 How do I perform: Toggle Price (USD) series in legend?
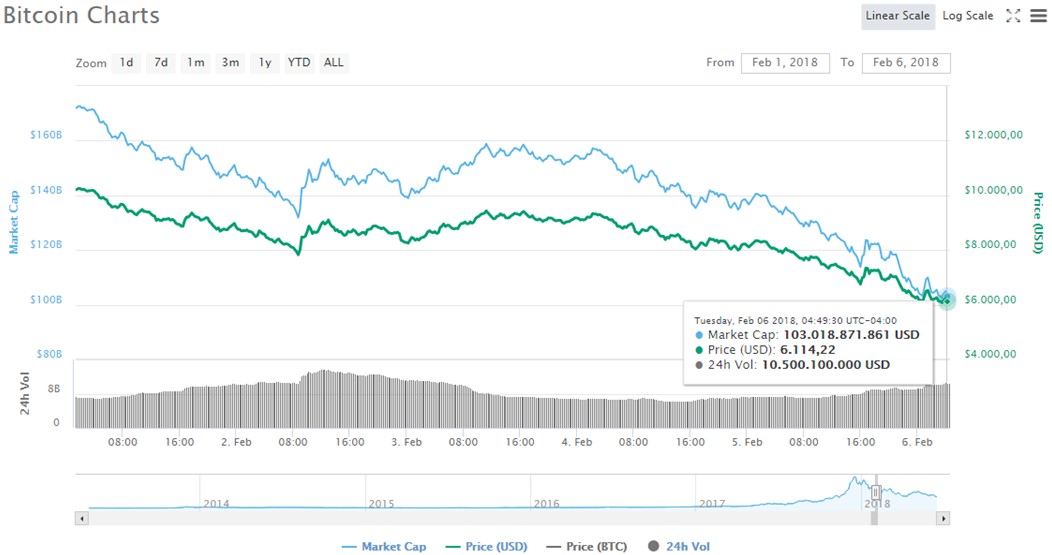click(486, 547)
